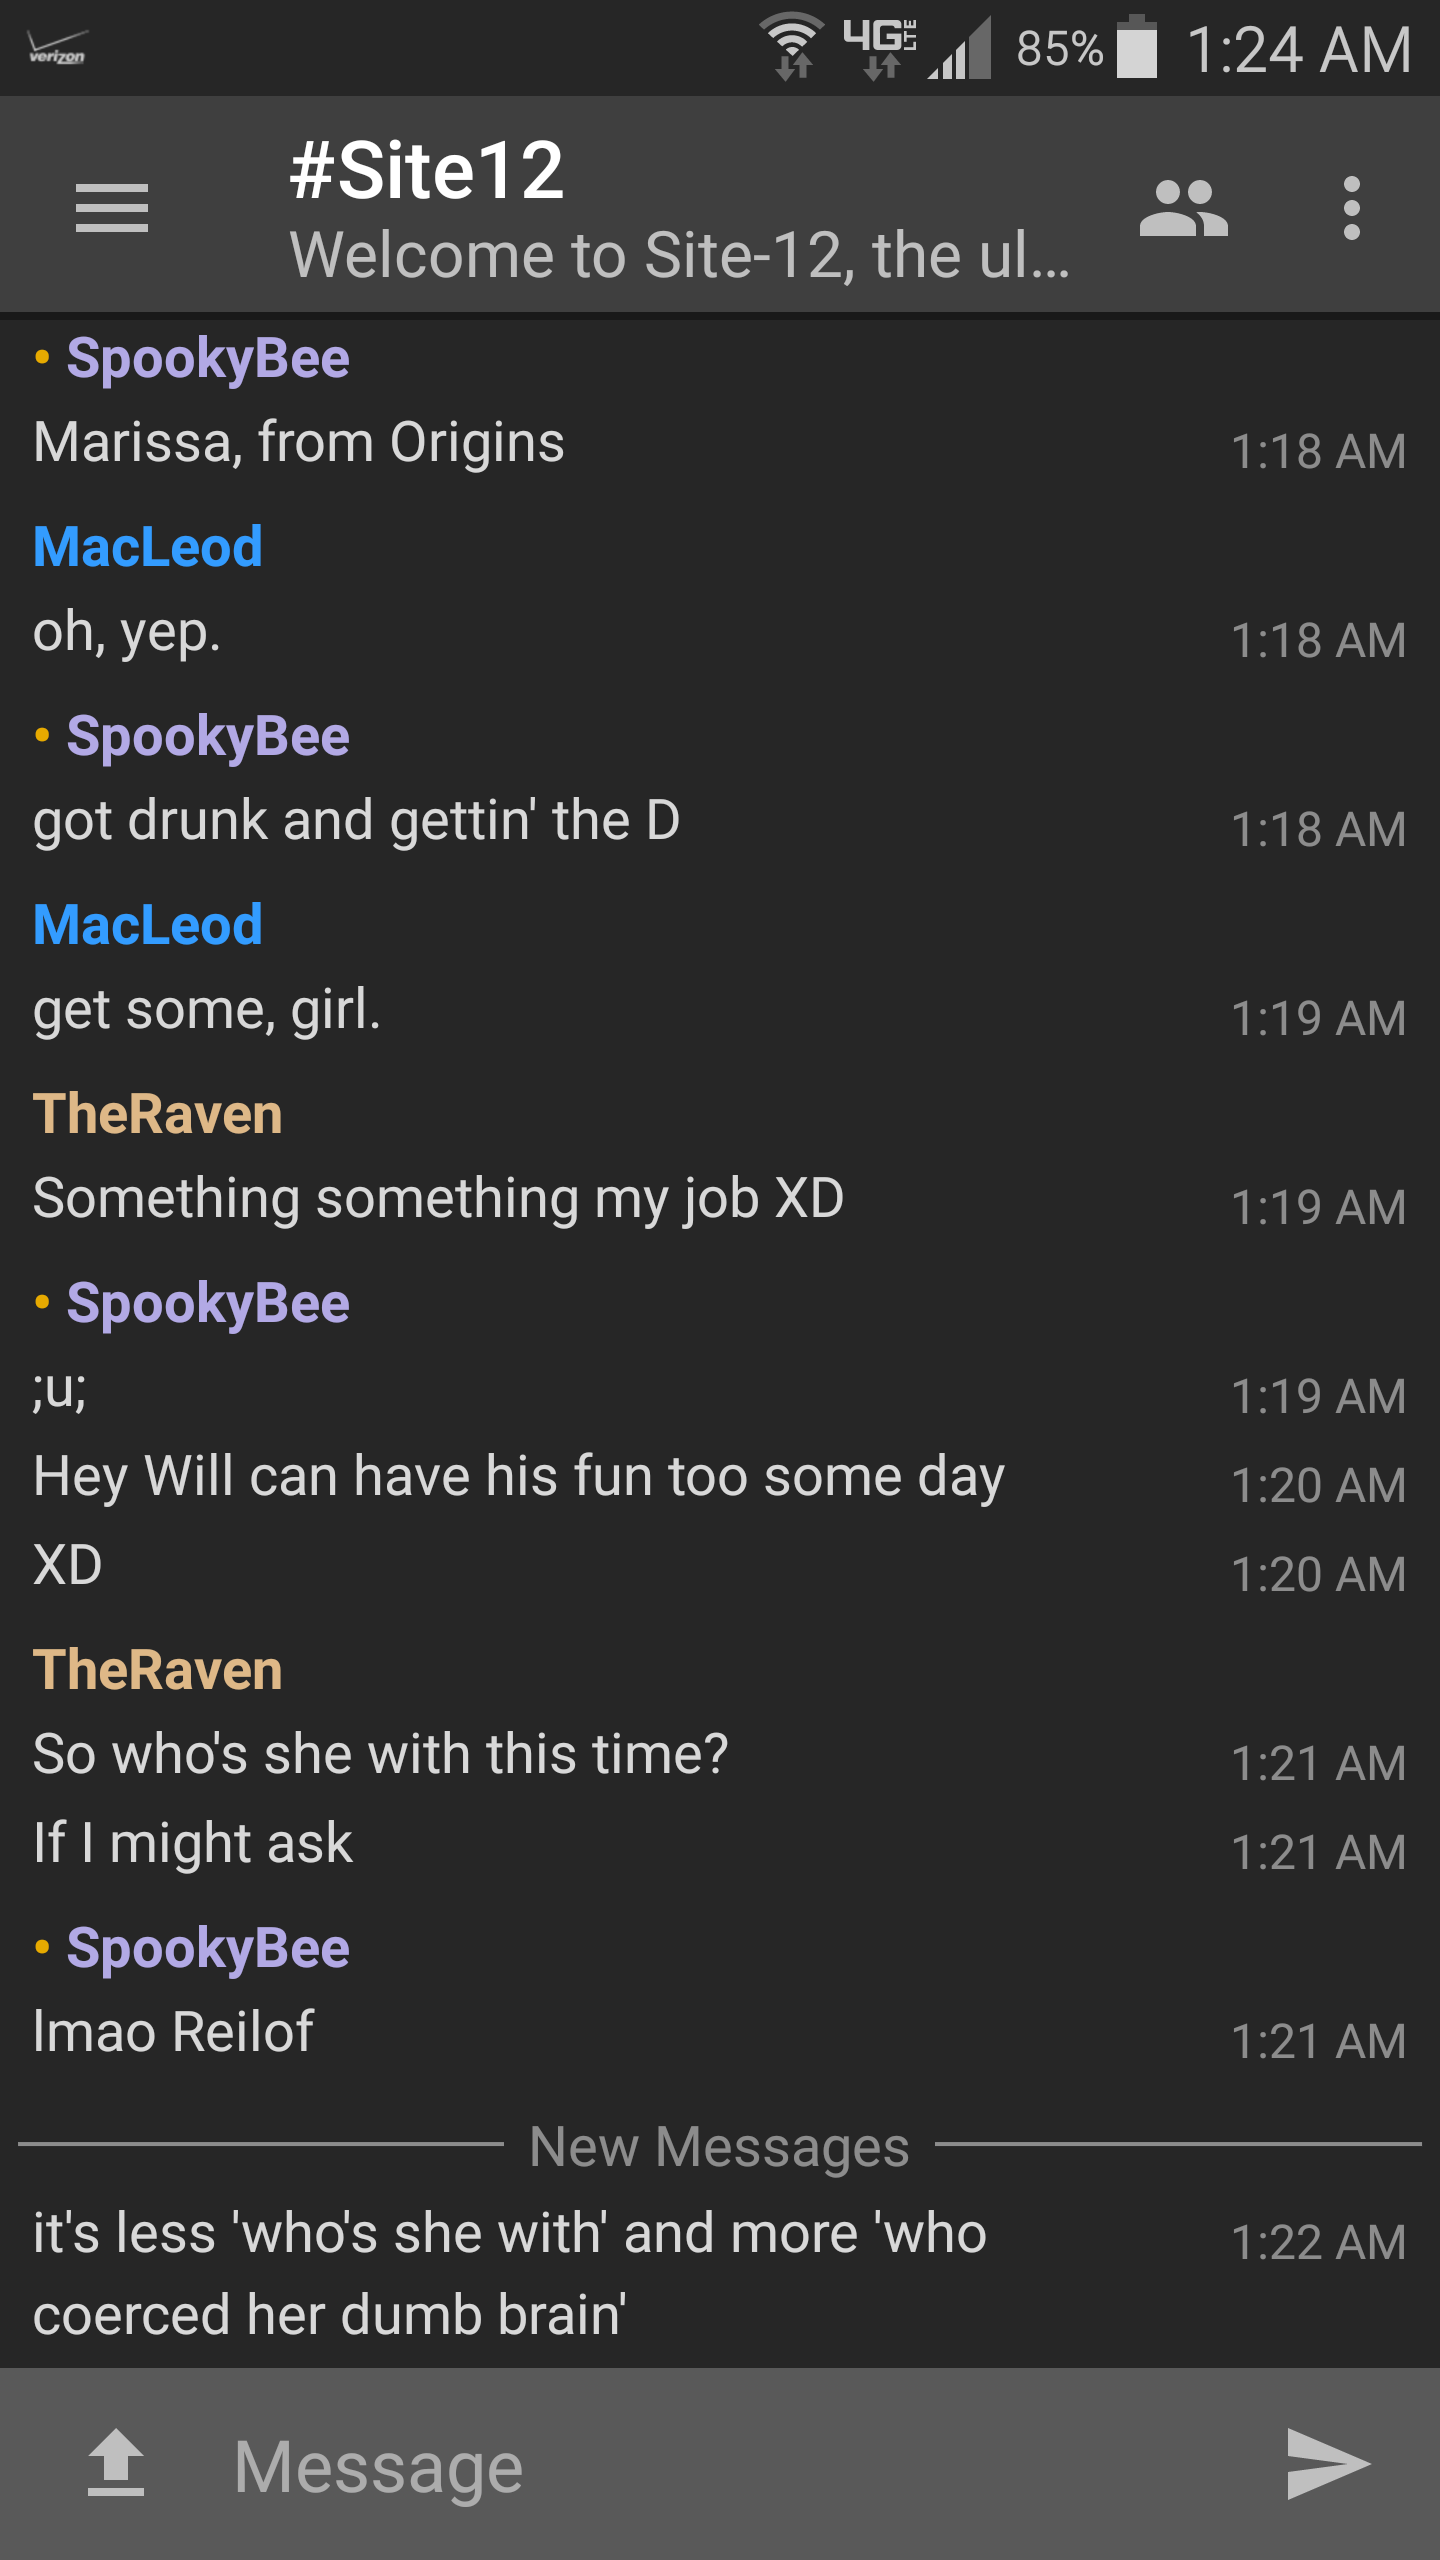Tap the upload file arrow icon
Viewport: 1440px width, 2560px height.
point(116,2462)
